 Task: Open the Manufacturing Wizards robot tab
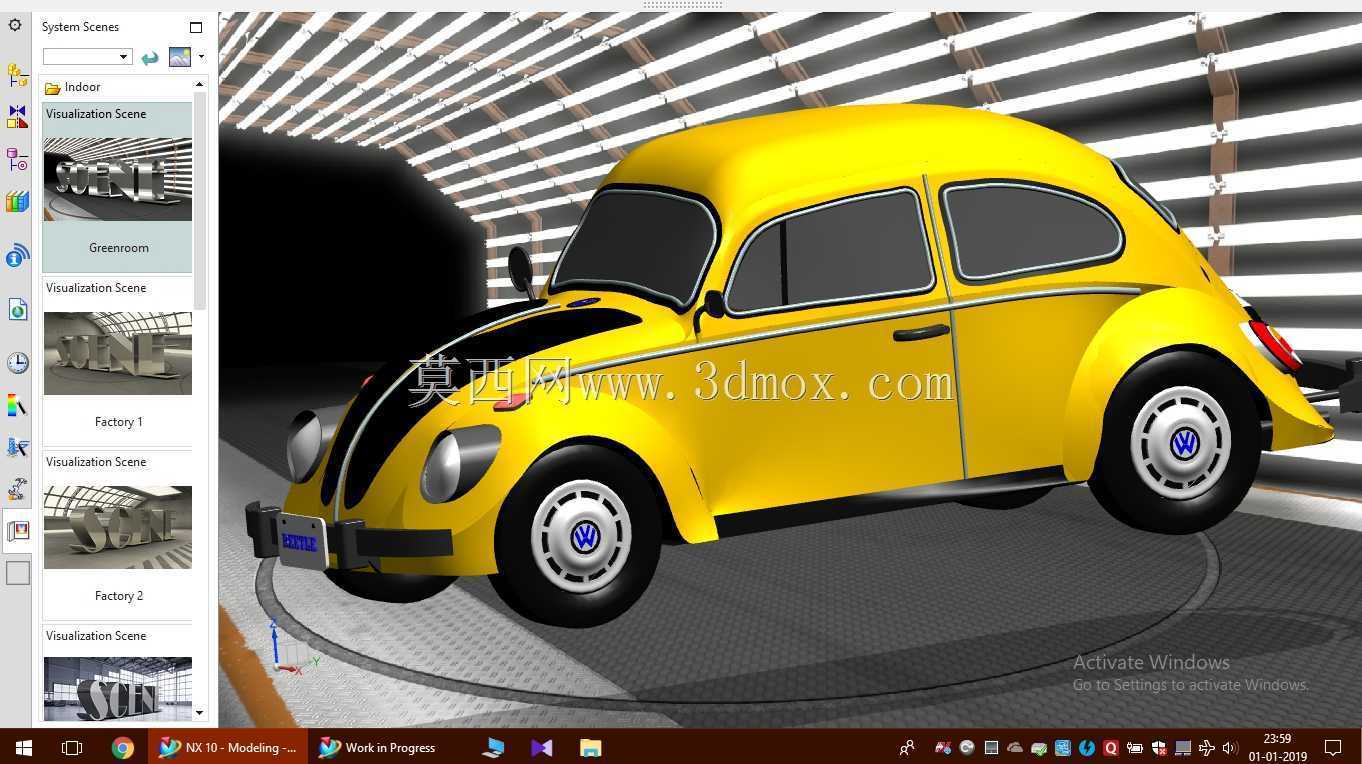click(17, 490)
